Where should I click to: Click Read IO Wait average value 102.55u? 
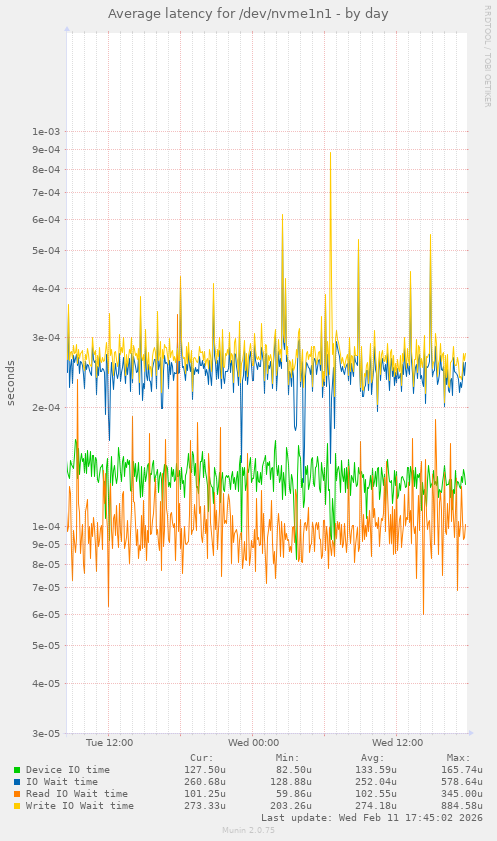click(376, 793)
